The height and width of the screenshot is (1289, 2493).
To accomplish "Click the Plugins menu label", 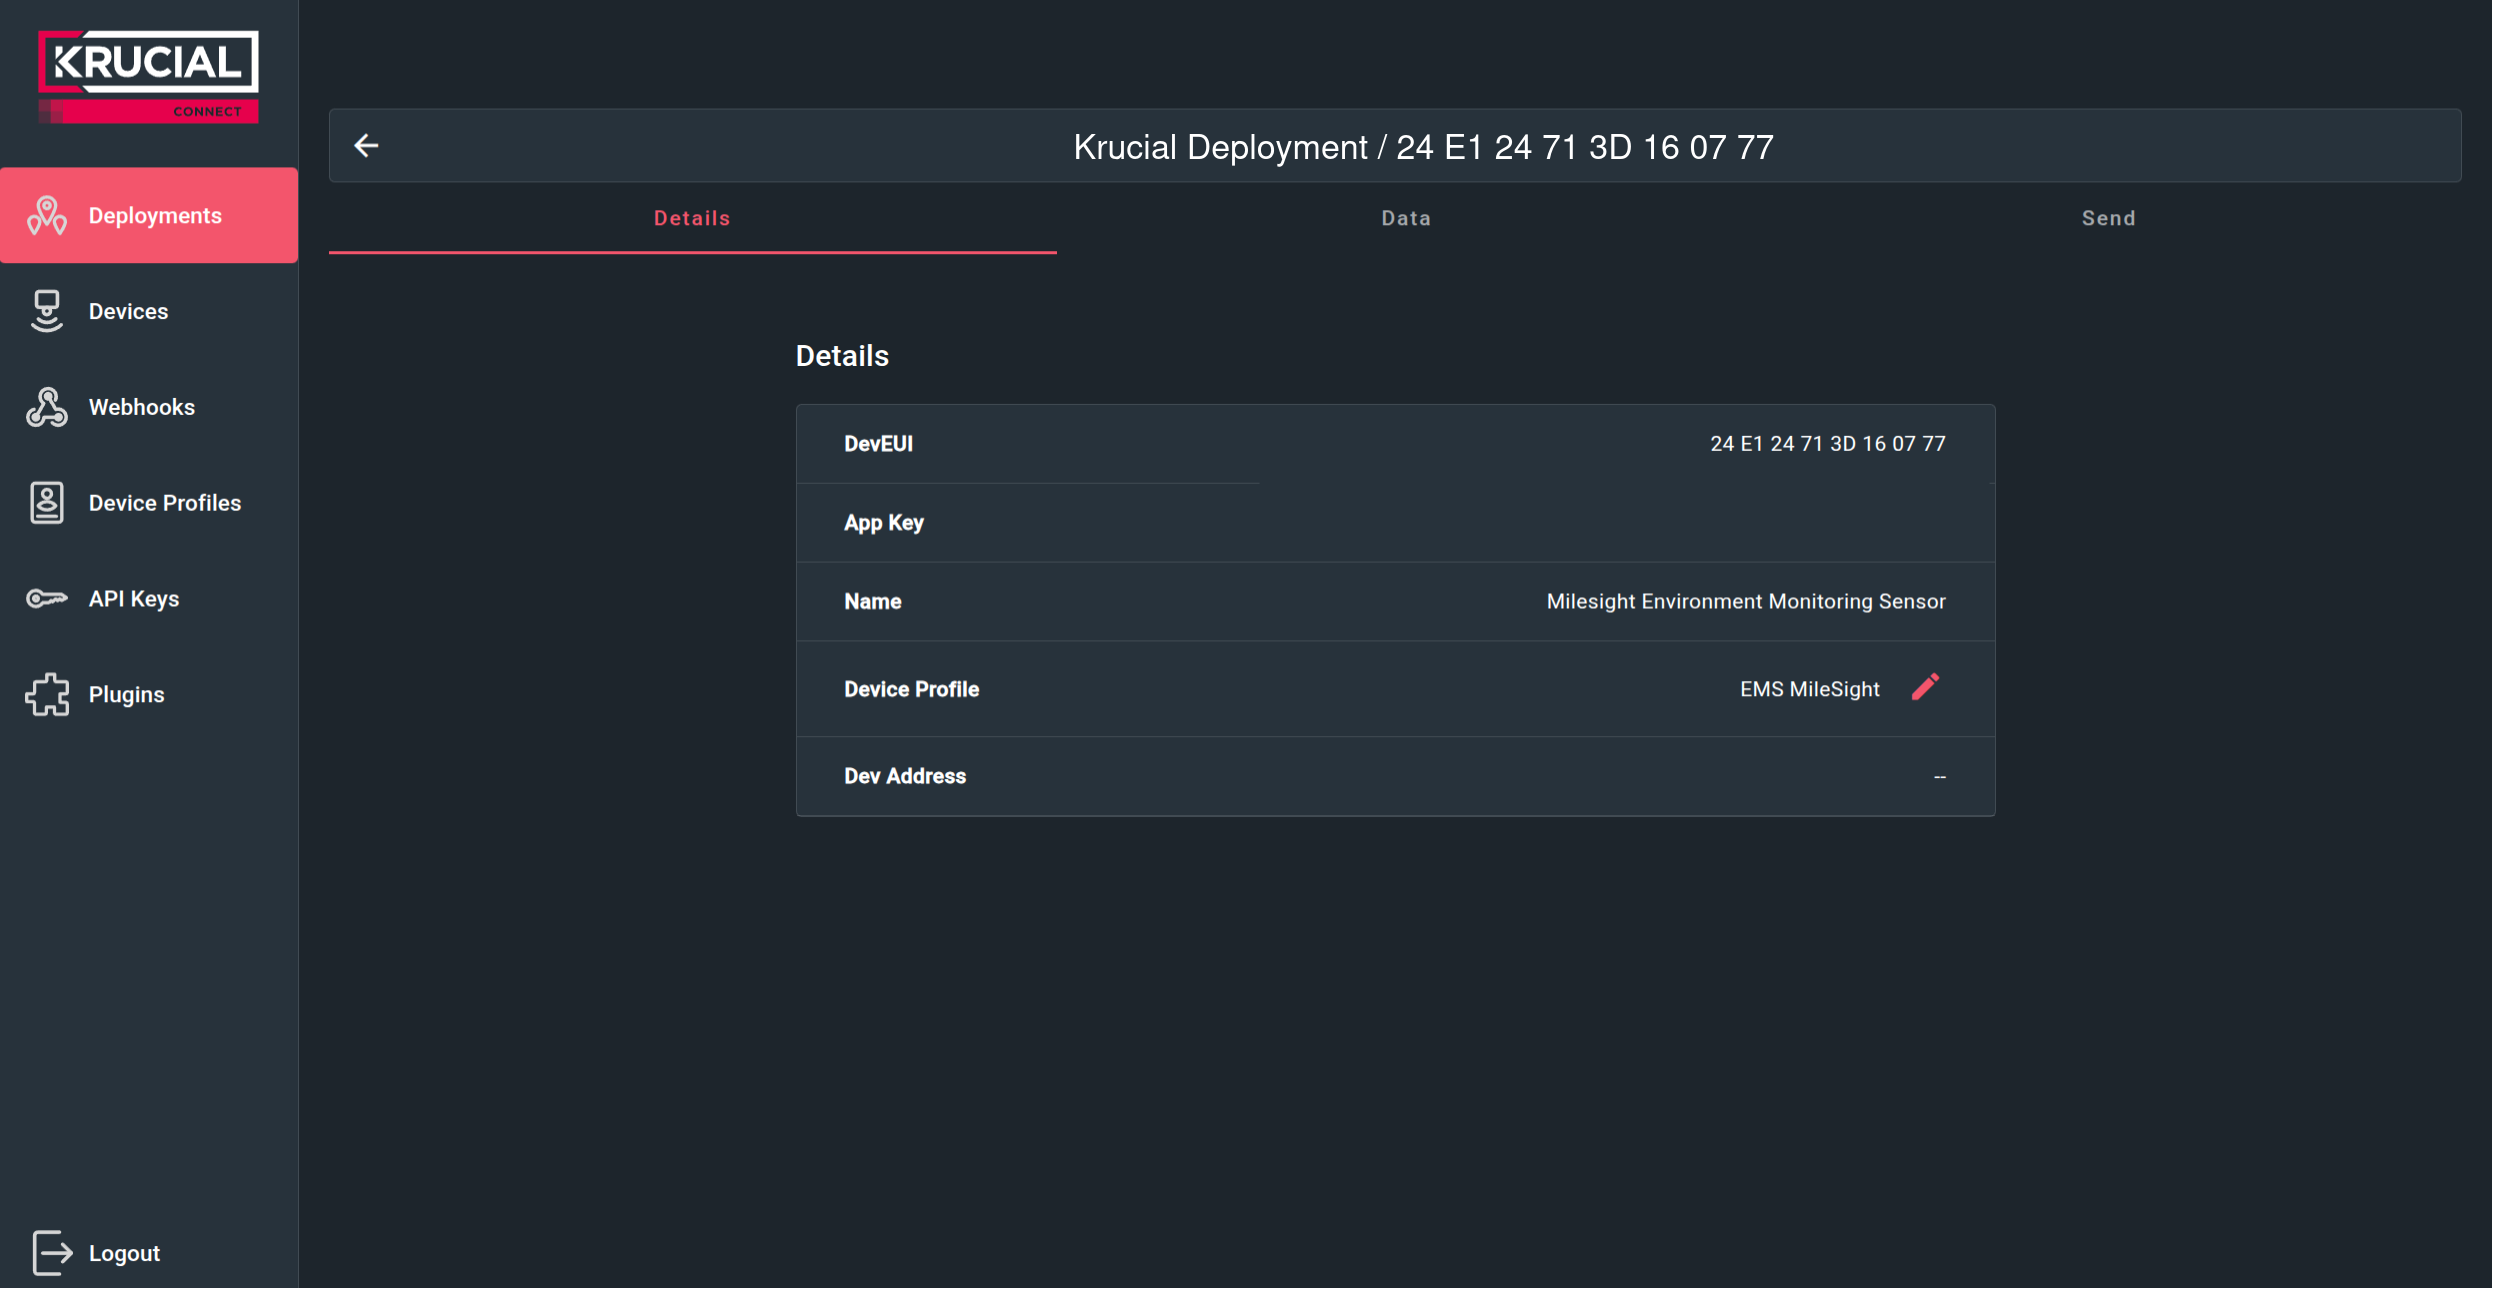I will tap(126, 695).
